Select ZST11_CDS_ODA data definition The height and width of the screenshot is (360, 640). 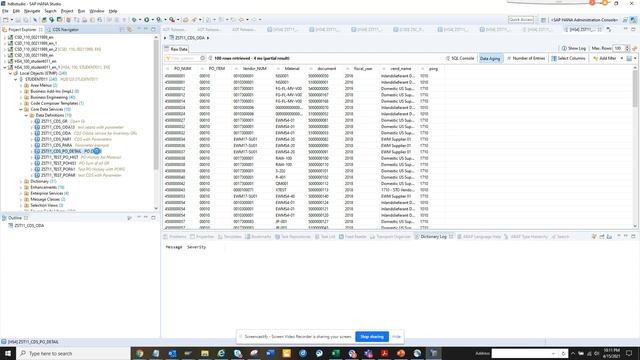point(56,133)
